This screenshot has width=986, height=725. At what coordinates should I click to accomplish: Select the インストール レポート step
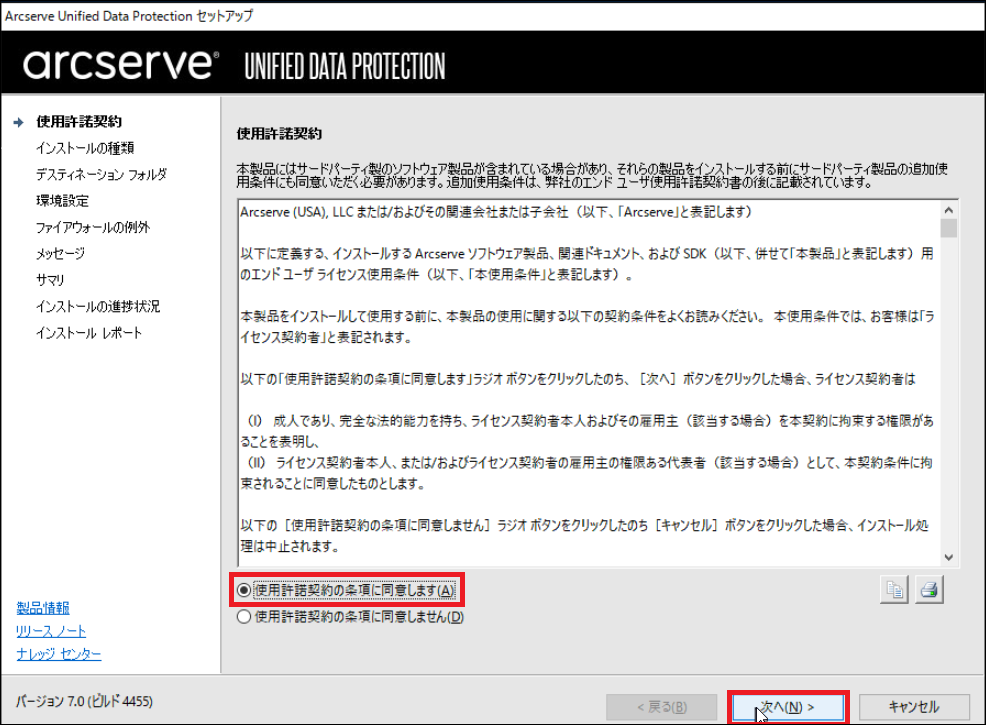coord(89,333)
